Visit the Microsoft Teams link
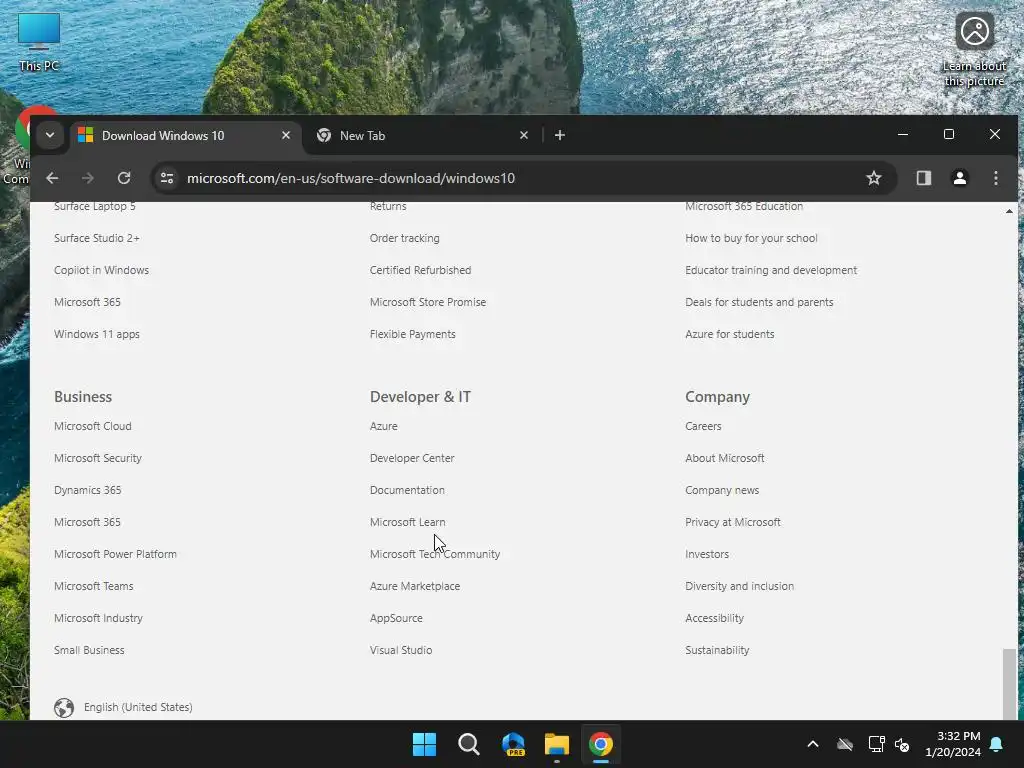 tap(93, 586)
